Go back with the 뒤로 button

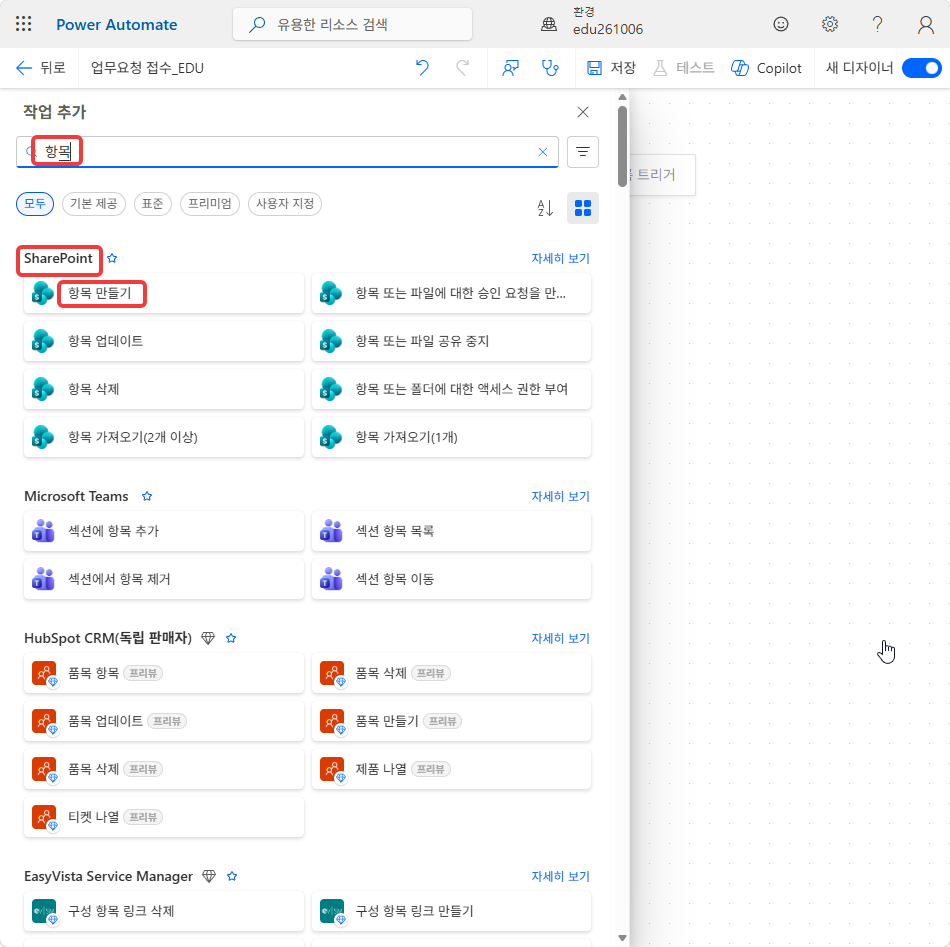pos(40,68)
